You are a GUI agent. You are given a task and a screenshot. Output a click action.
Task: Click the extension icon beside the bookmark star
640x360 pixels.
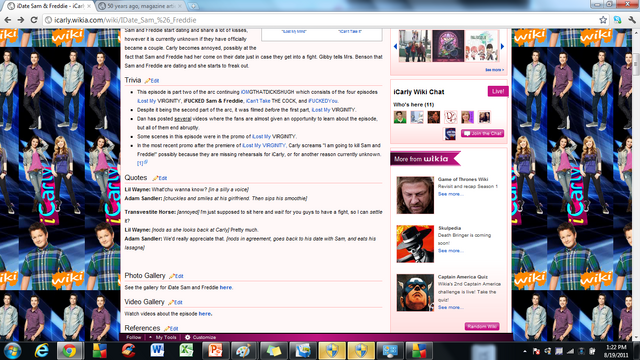pos(618,20)
